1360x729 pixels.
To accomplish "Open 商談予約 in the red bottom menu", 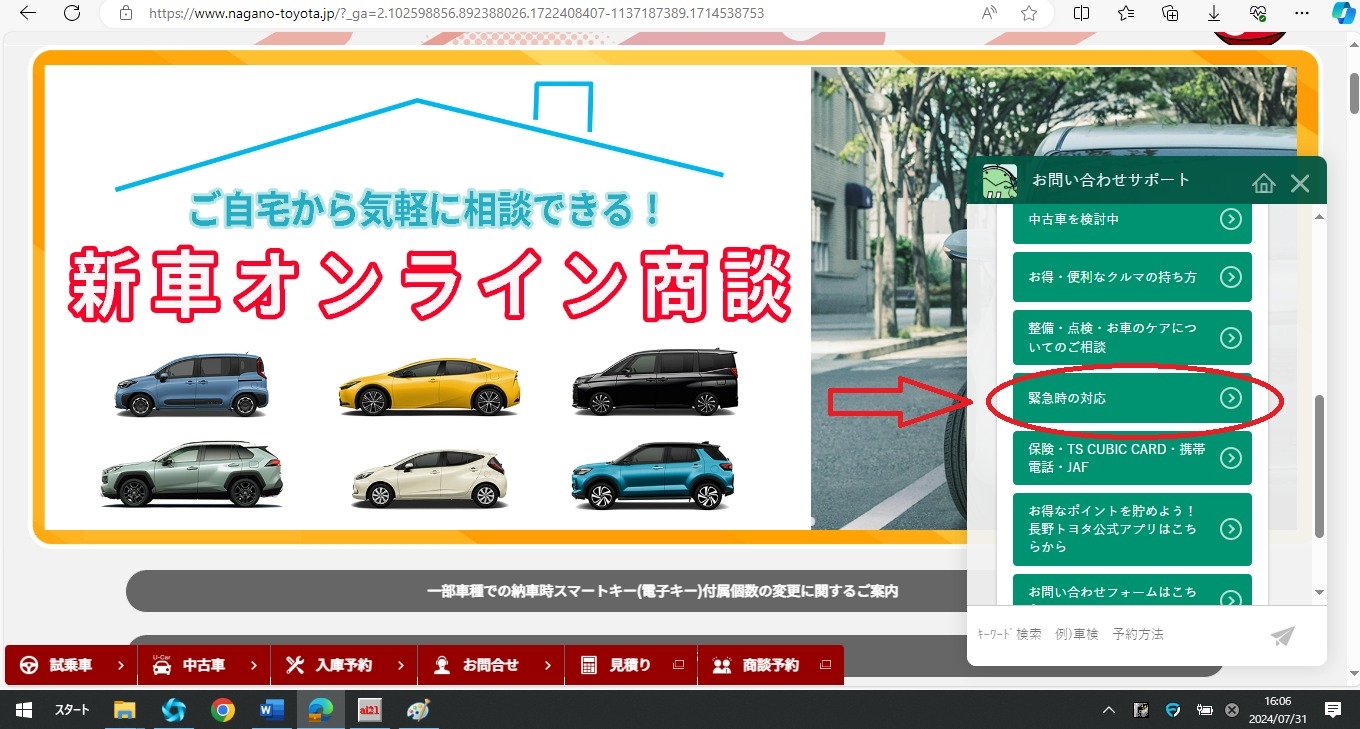I will [771, 665].
